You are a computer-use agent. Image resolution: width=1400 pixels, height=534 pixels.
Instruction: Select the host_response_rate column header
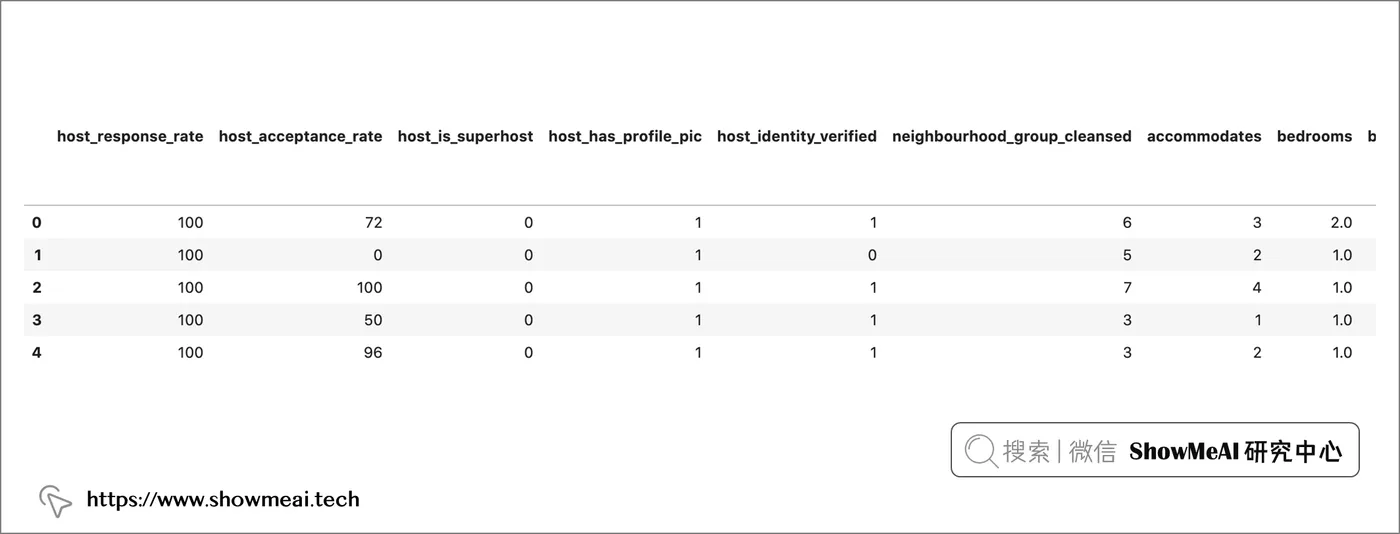click(x=130, y=136)
